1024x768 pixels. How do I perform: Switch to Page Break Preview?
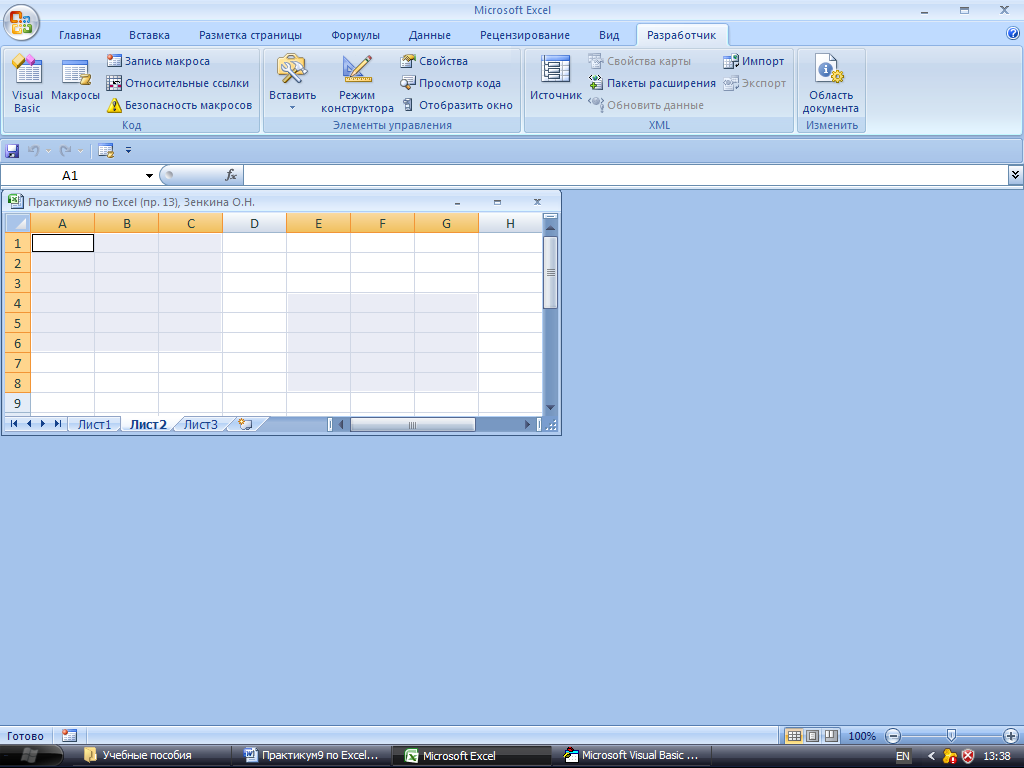coord(831,736)
